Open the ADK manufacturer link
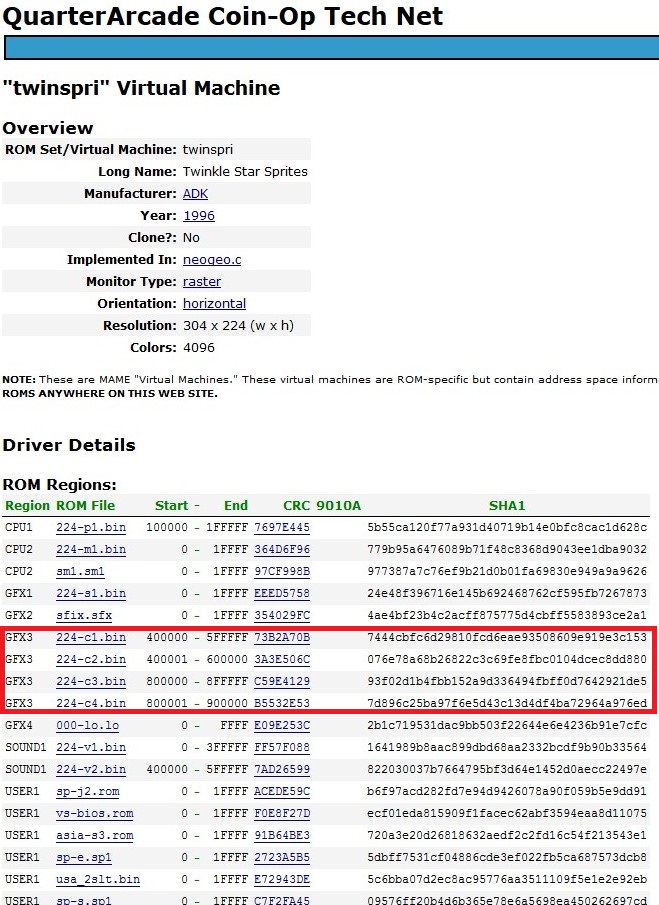Screen dimensions: 659x905 (195, 193)
